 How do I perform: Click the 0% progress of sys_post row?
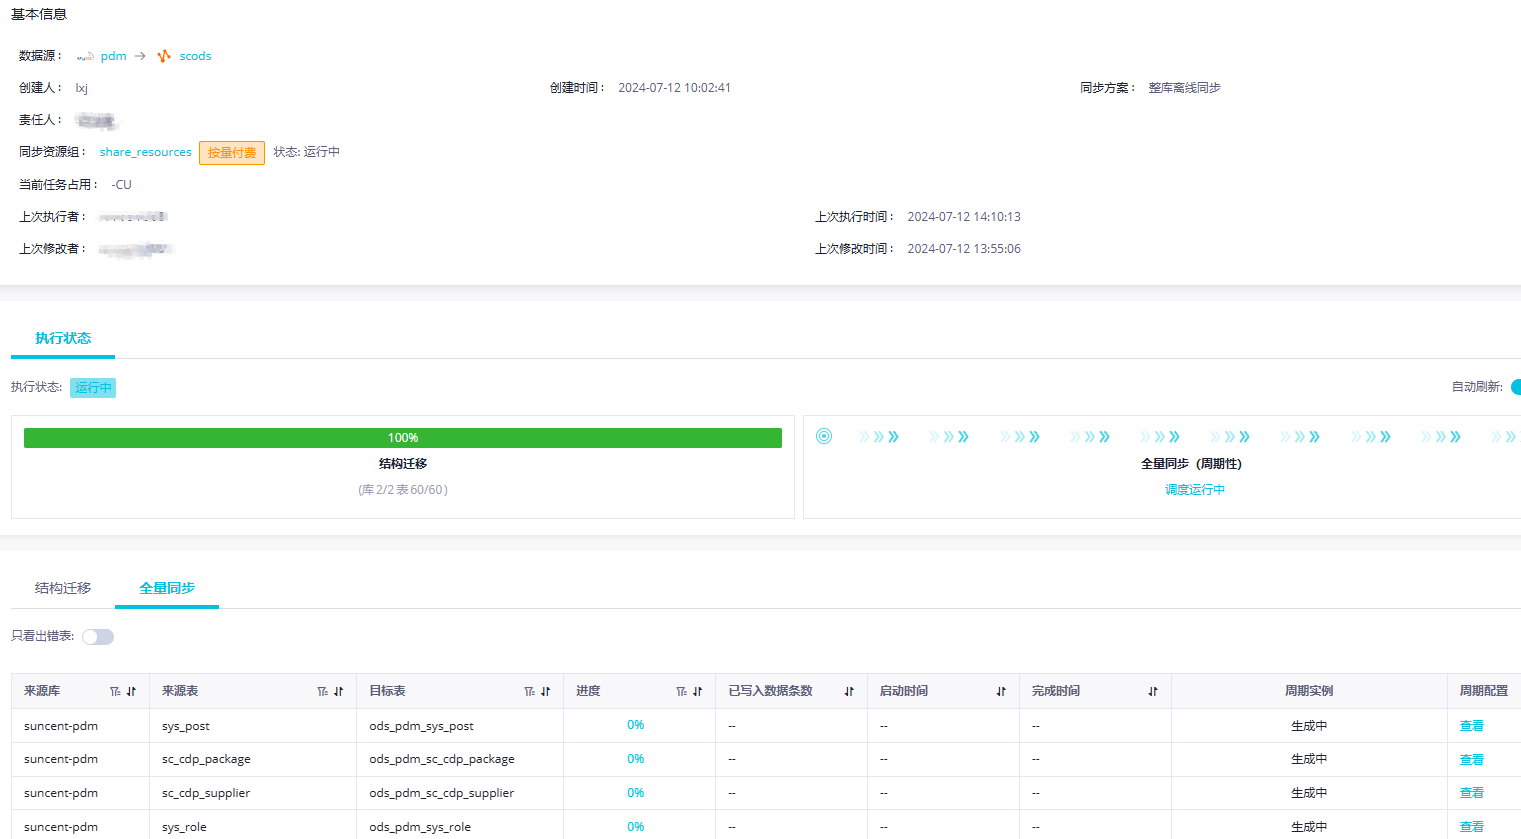point(636,725)
